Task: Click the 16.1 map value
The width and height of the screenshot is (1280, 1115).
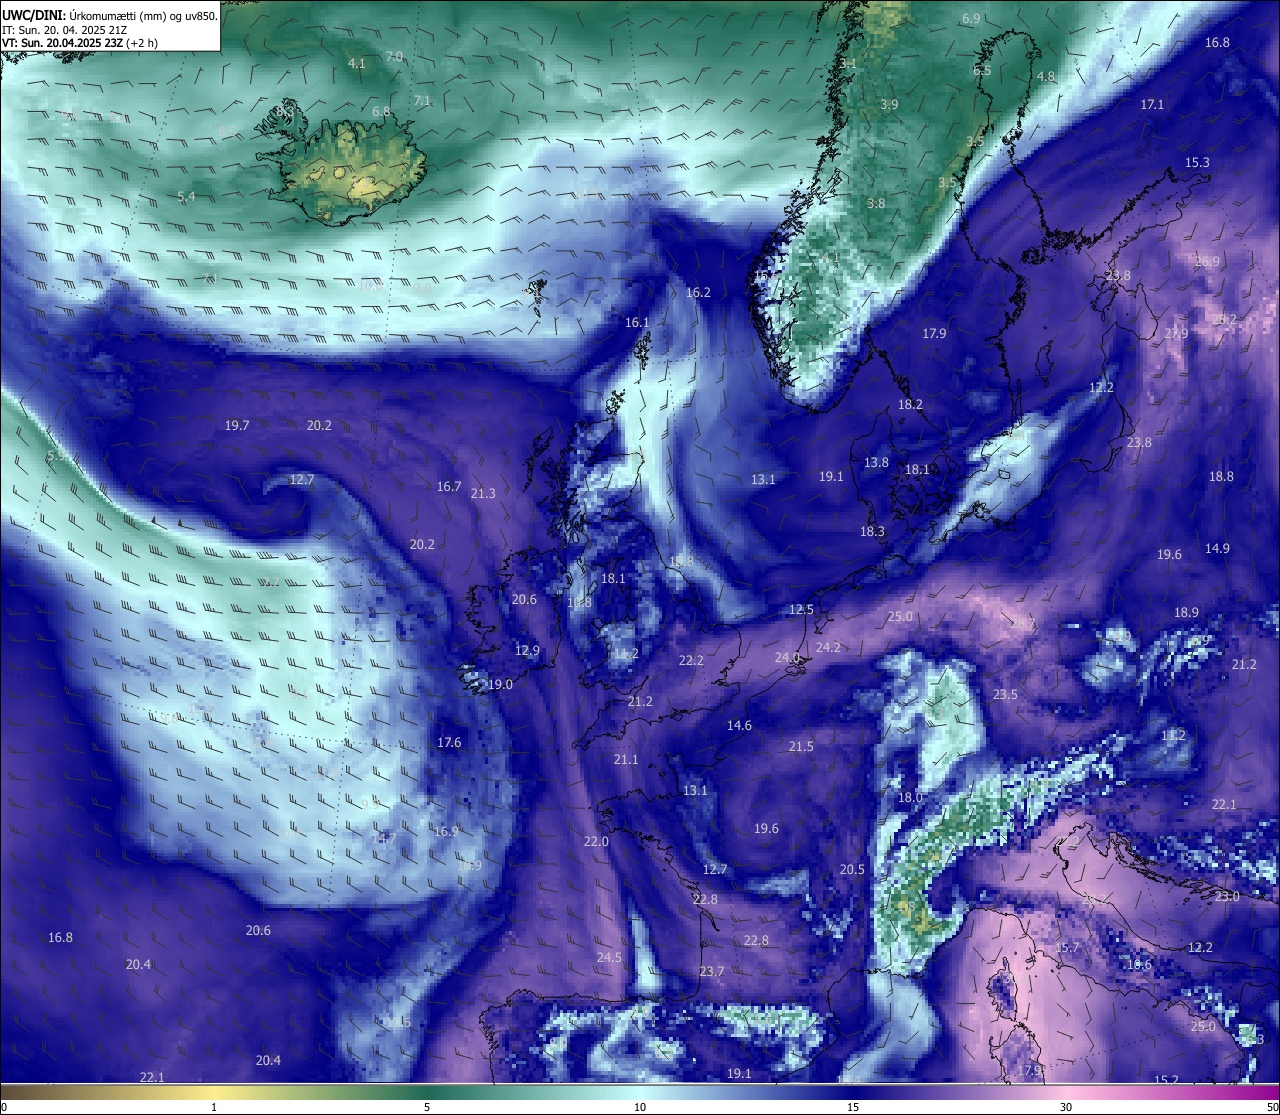Action: 637,323
